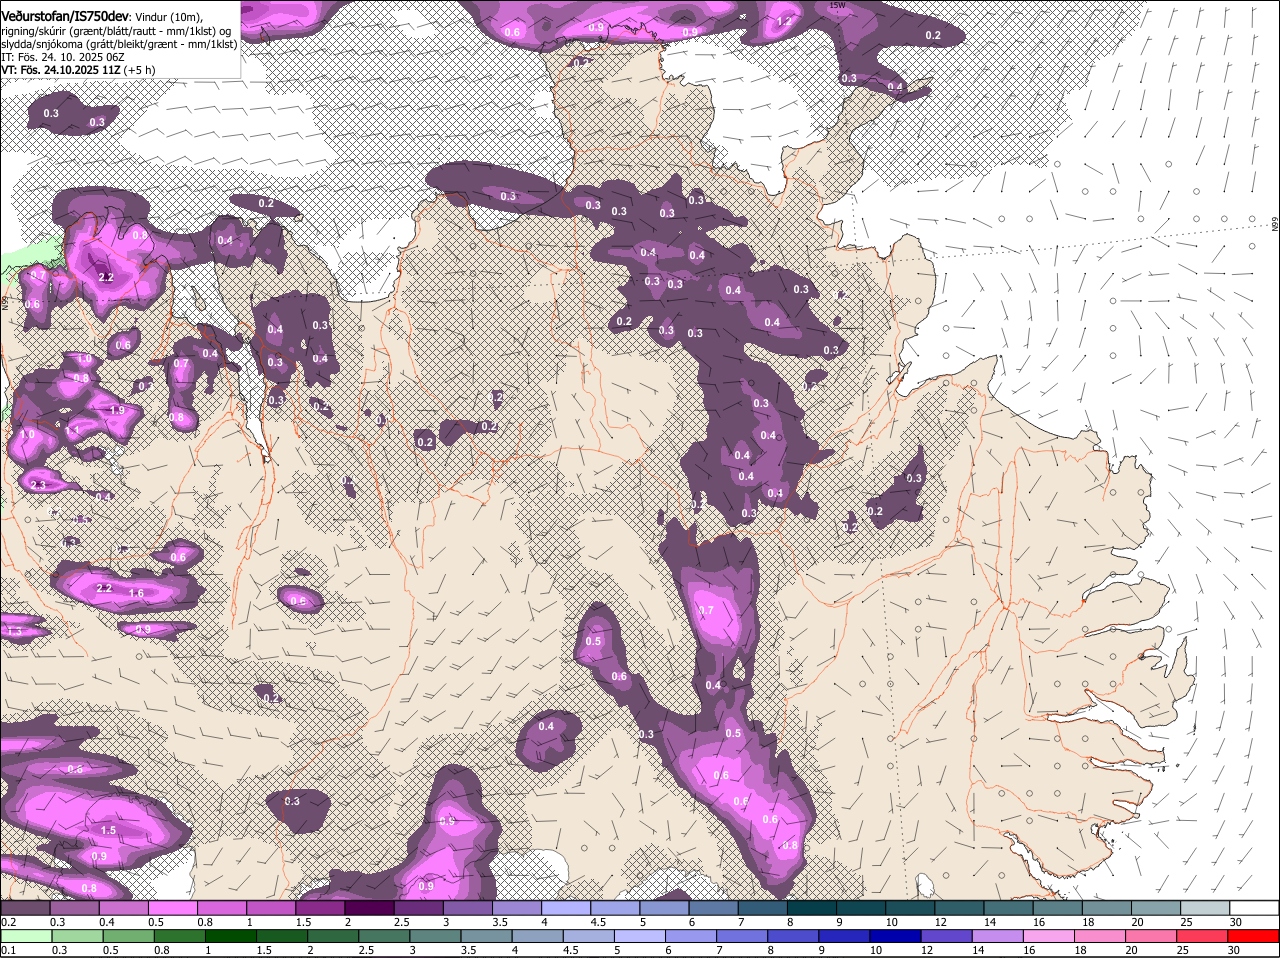This screenshot has width=1280, height=958.
Task: Click the 'Vindur (10m),' header text
Action: (168, 16)
